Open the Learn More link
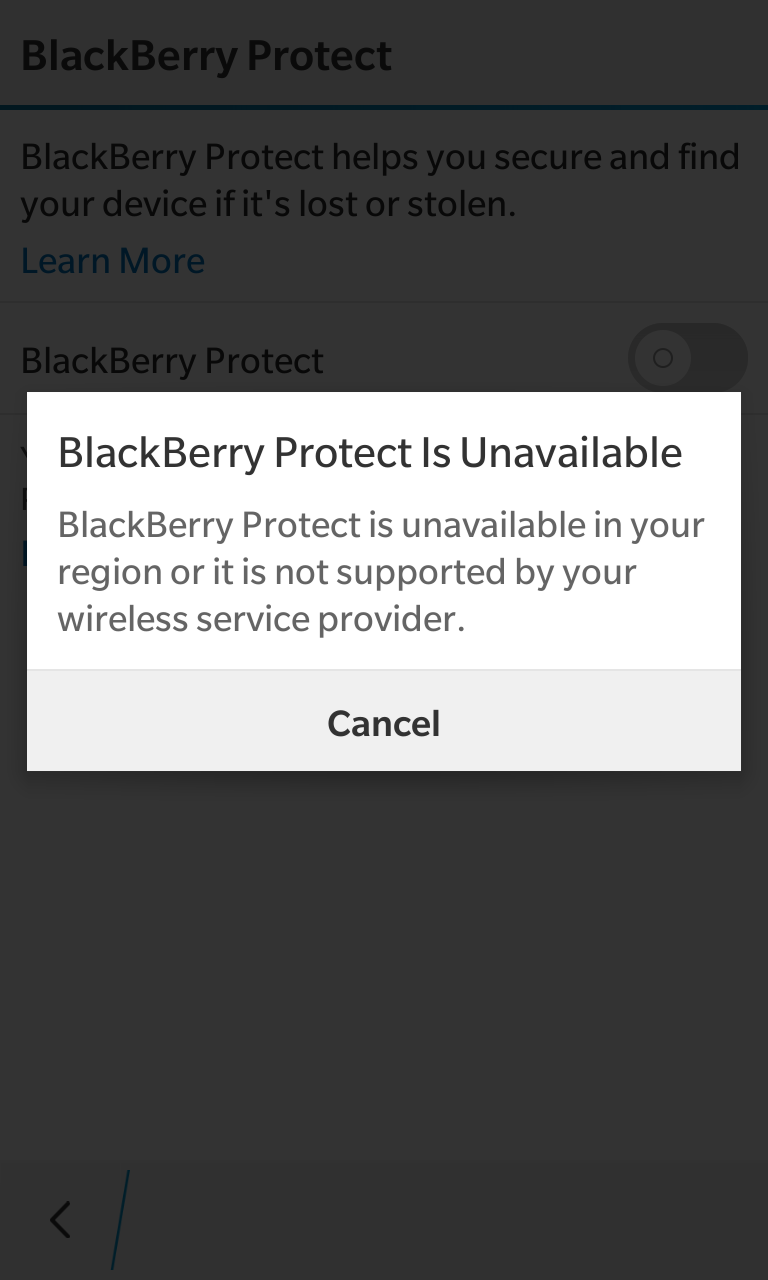The width and height of the screenshot is (768, 1280). [x=113, y=261]
